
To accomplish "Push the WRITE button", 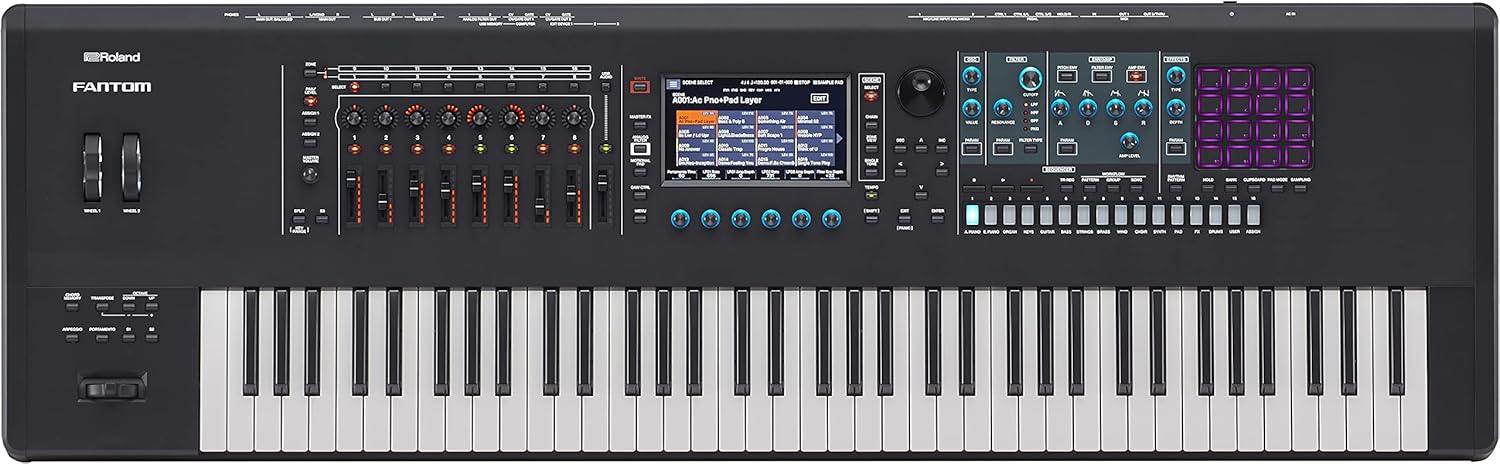I will (640, 87).
